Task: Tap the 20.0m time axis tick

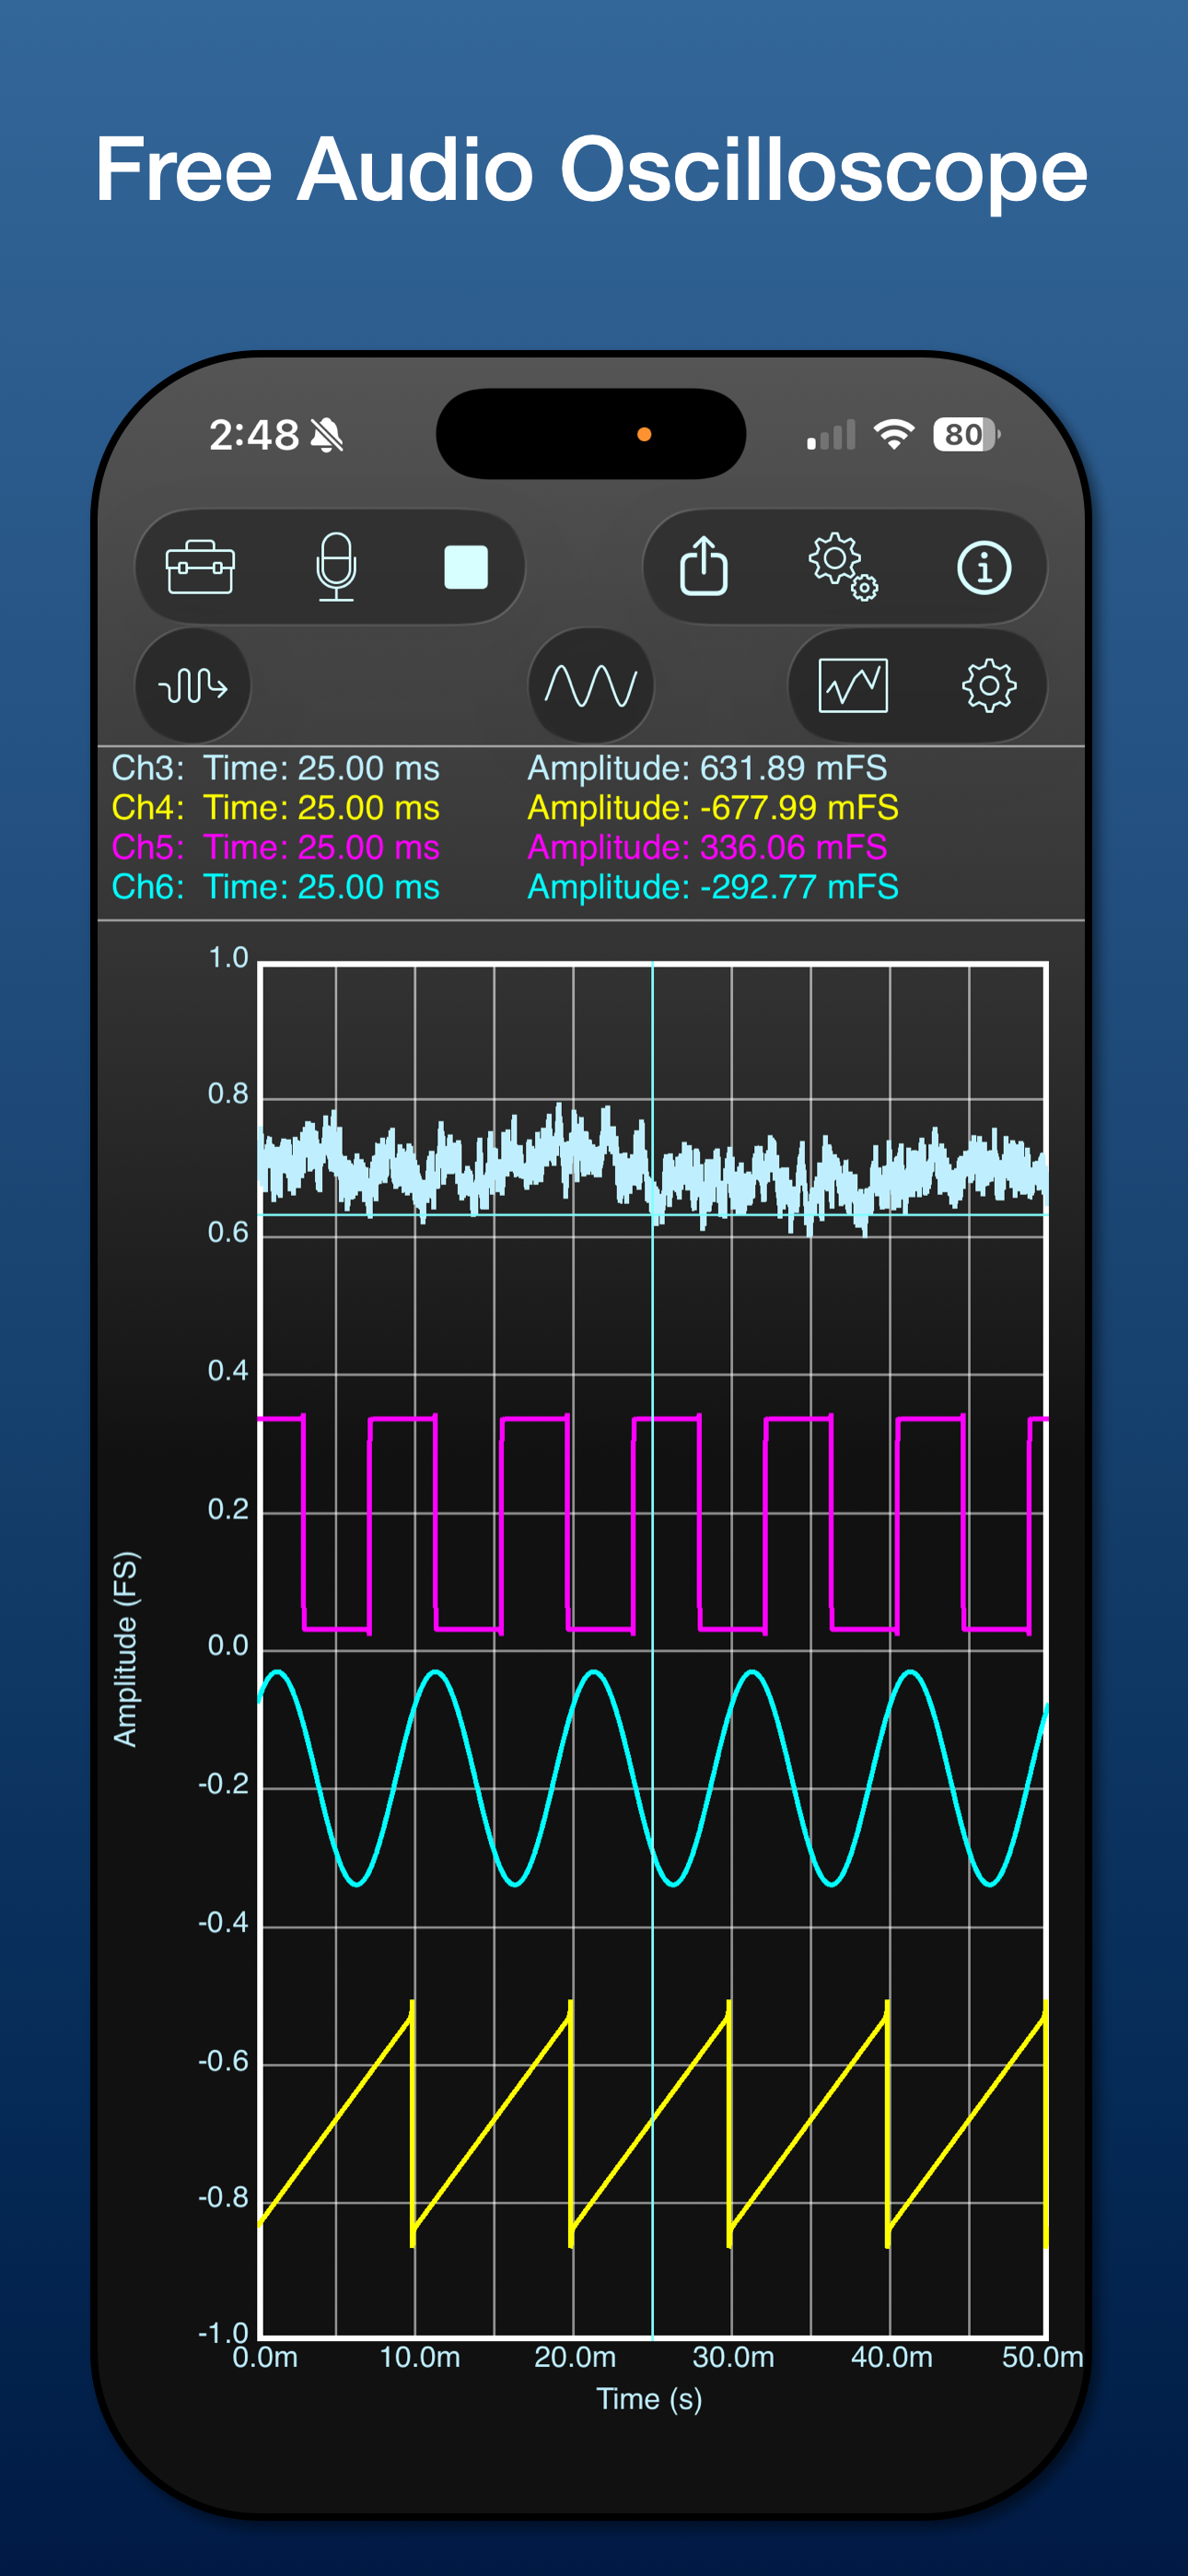Action: pyautogui.click(x=575, y=2357)
